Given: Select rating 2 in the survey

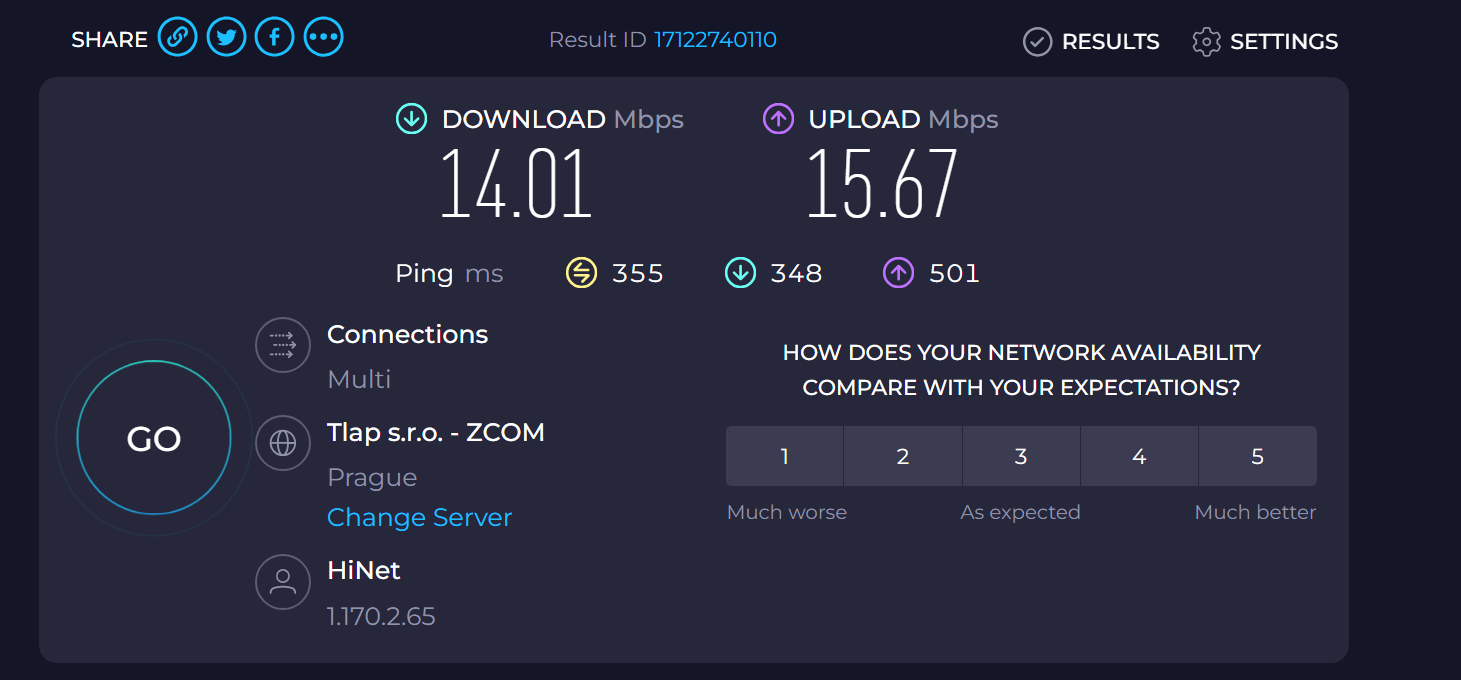Looking at the screenshot, I should [903, 456].
